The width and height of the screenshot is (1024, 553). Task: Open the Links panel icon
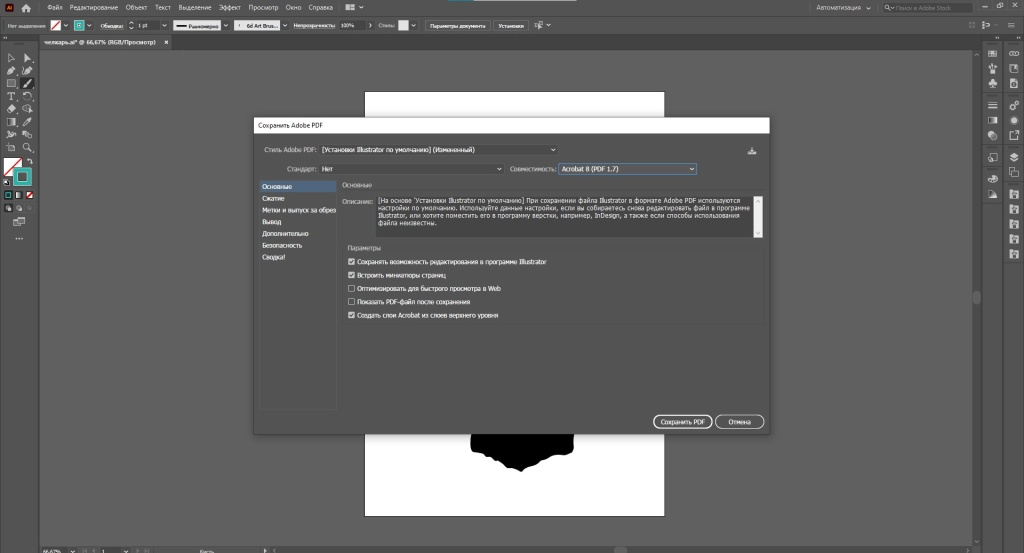click(1014, 54)
